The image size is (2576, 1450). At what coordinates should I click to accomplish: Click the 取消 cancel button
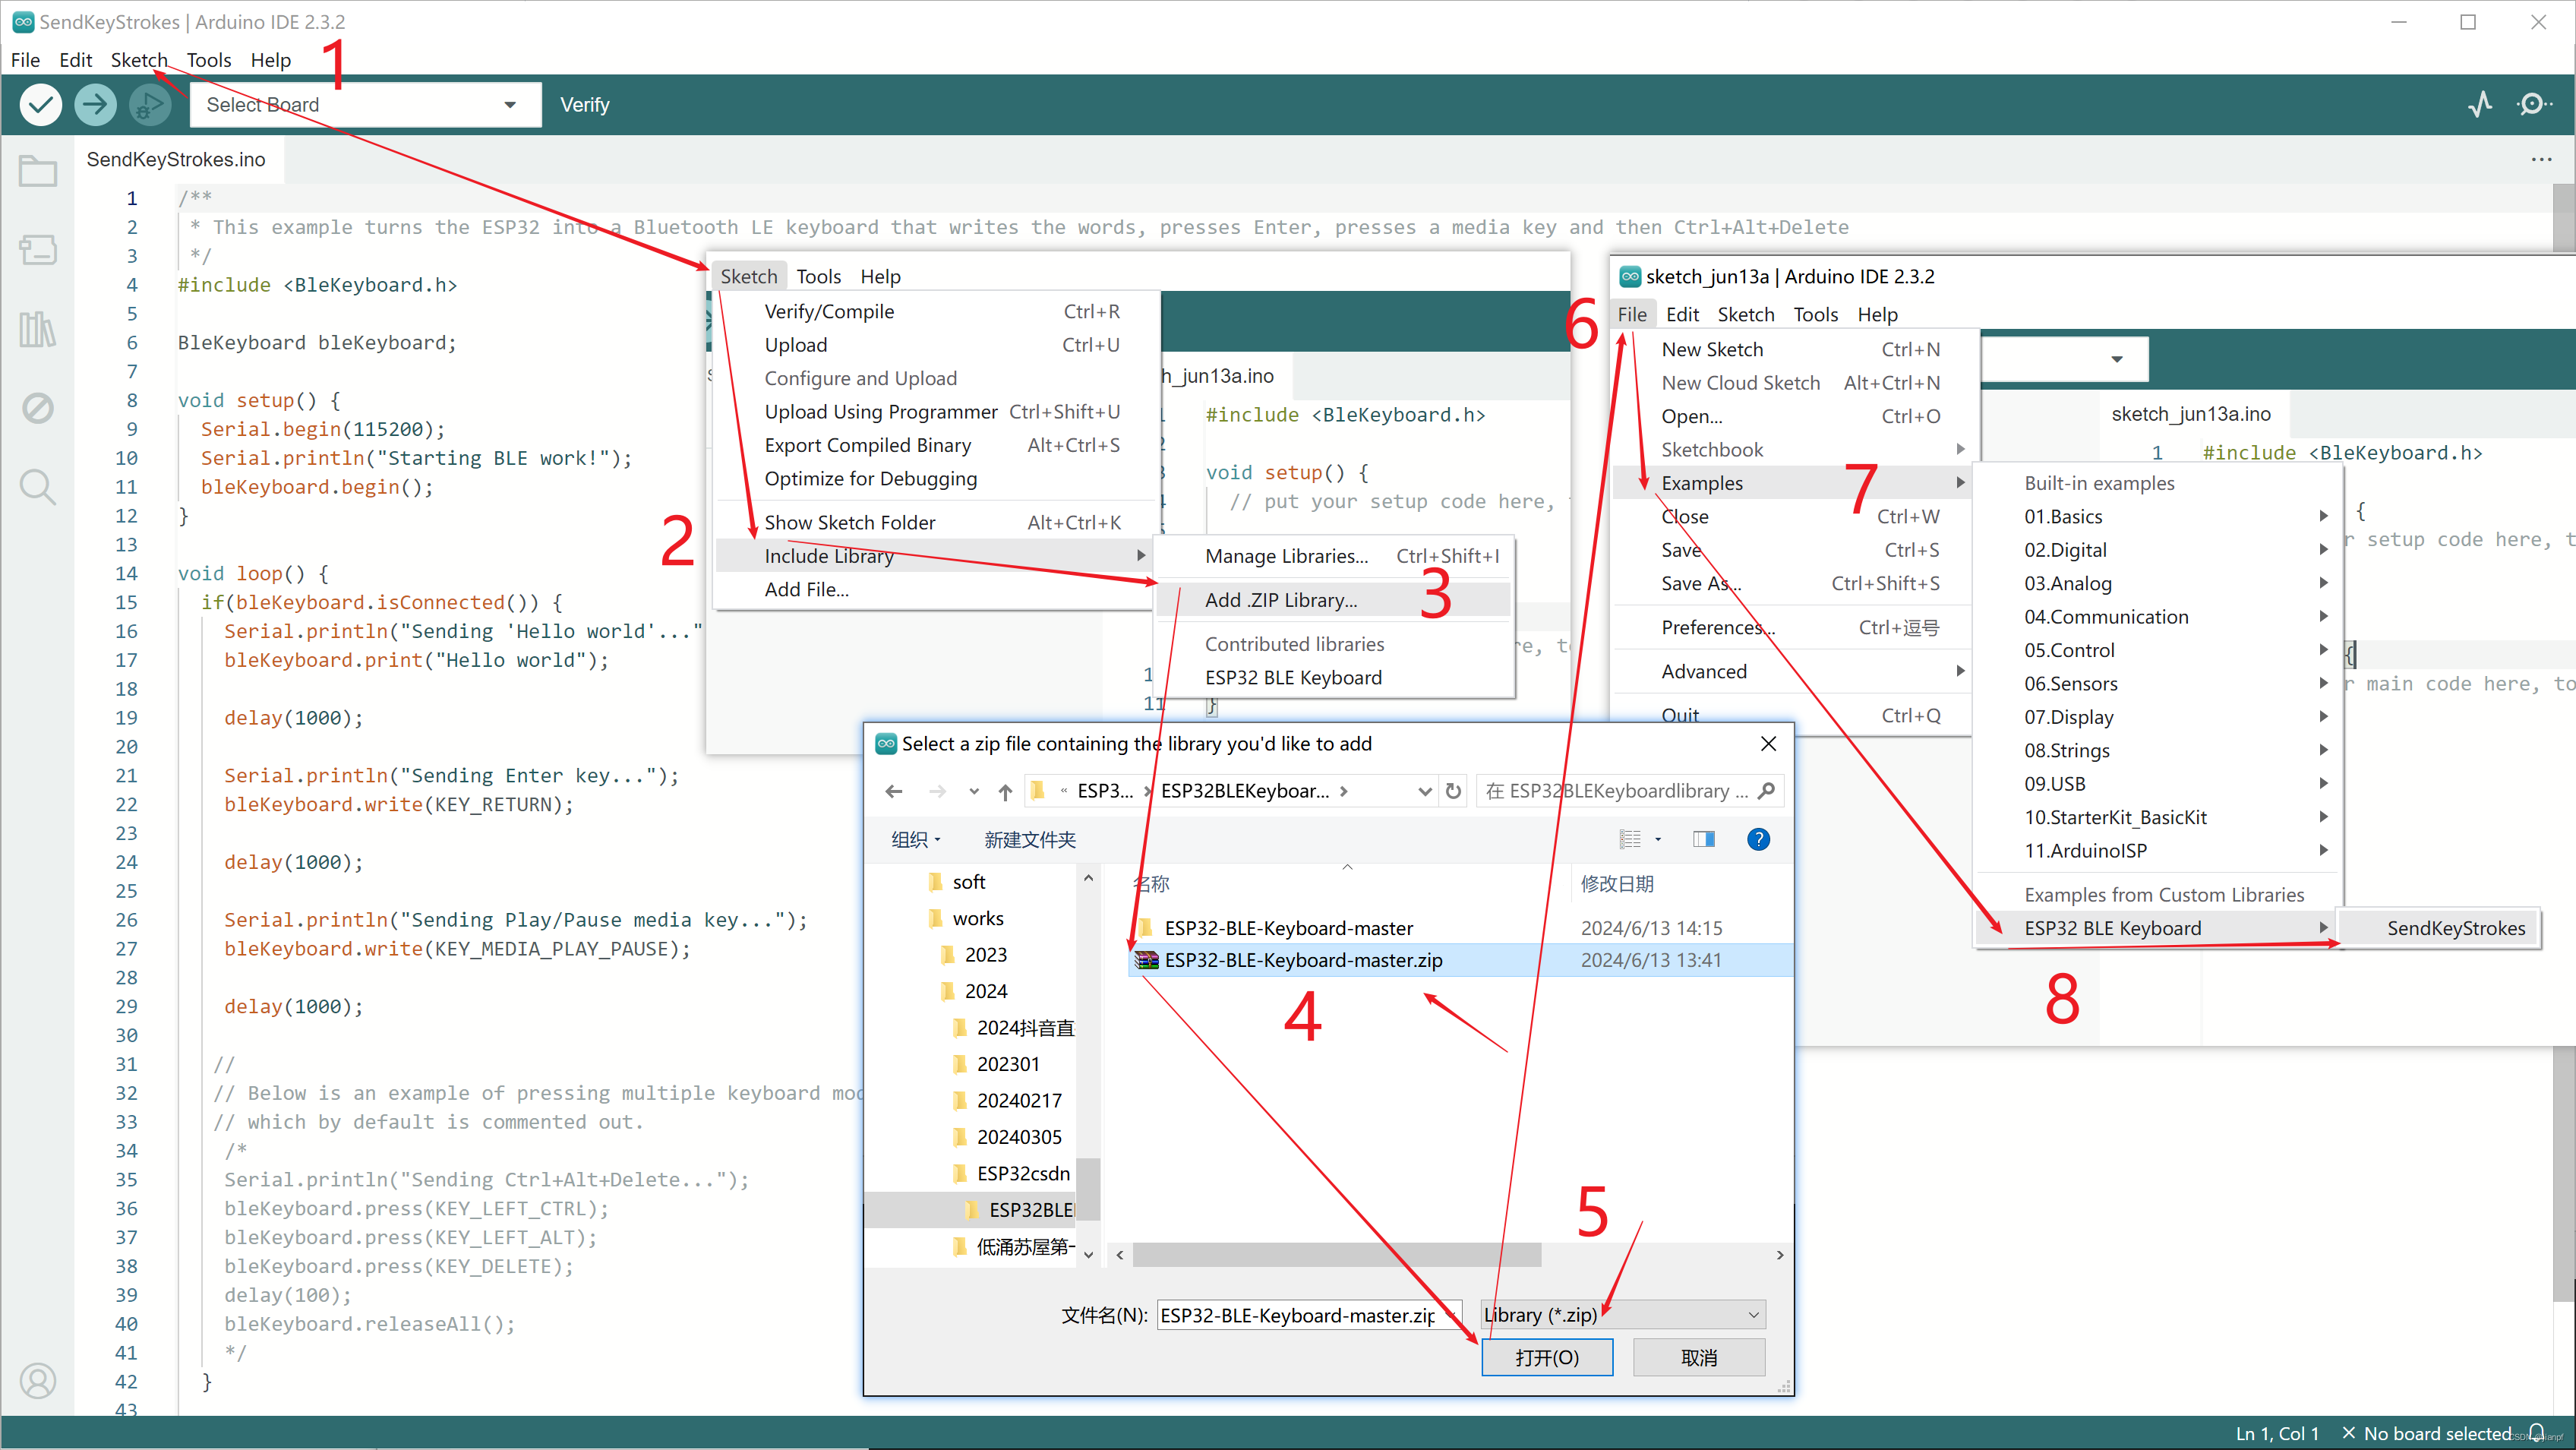coord(1699,1357)
